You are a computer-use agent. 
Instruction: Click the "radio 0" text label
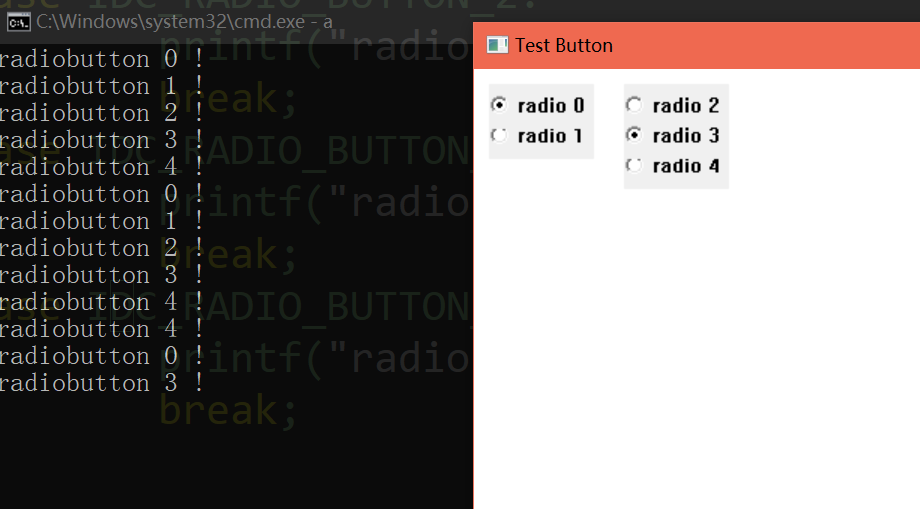coord(551,105)
